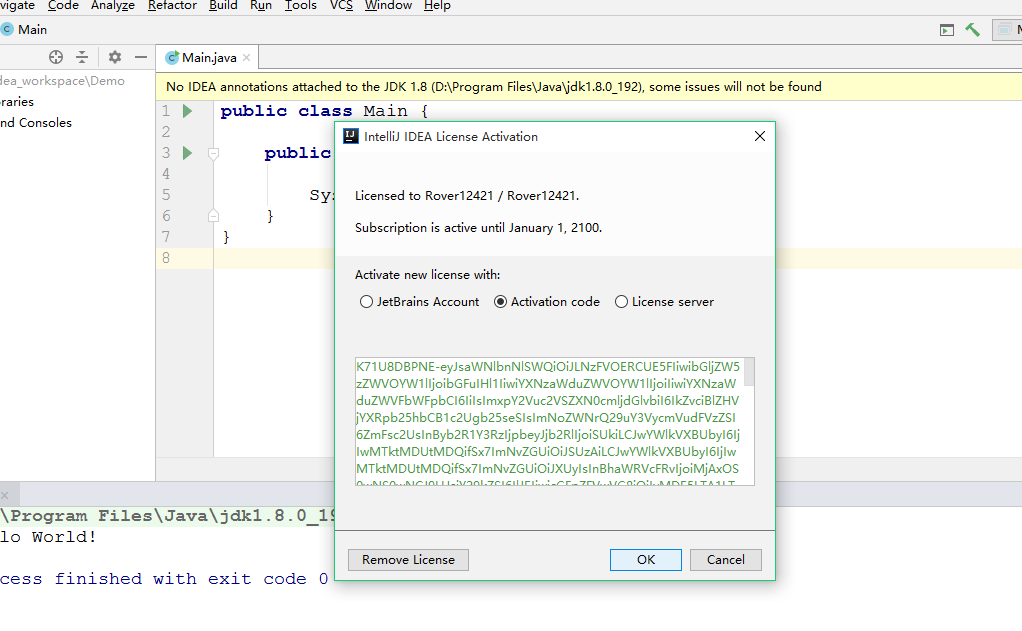Image resolution: width=1022 pixels, height=631 pixels.
Task: Click the subscription active until text
Action: point(478,227)
